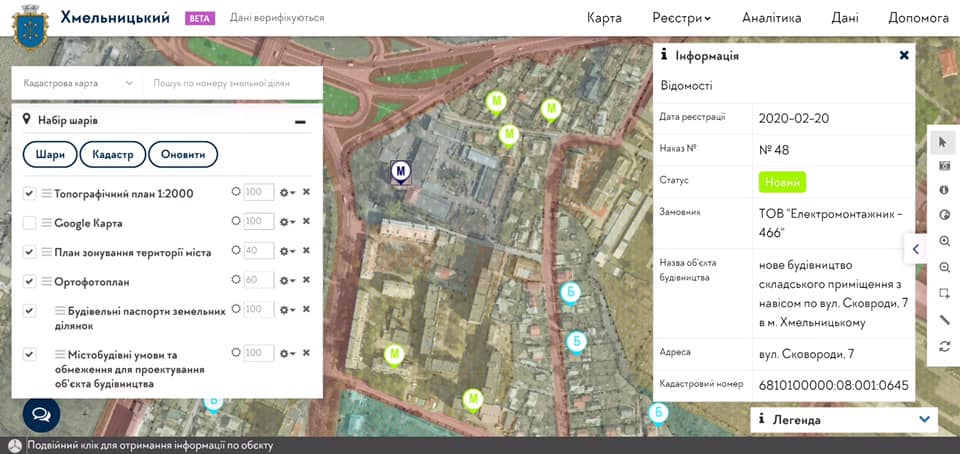
Task: Click the refresh map icon
Action: 944,346
